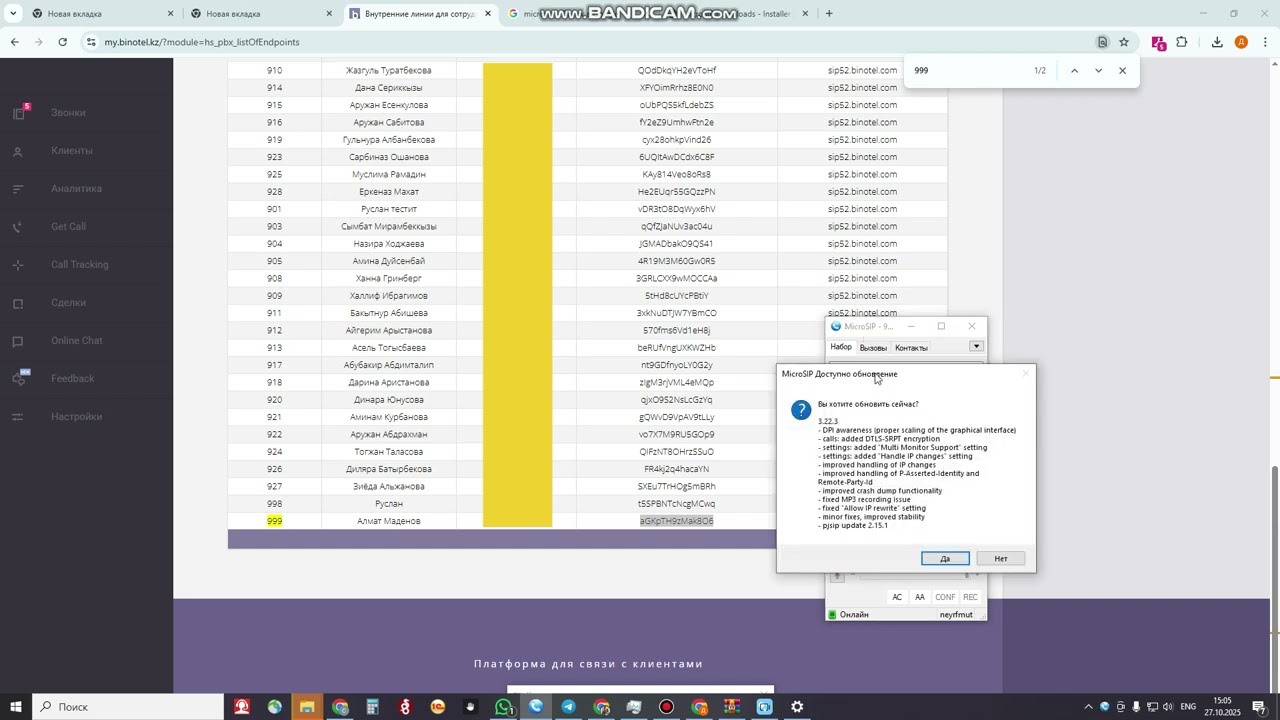This screenshot has width=1280, height=720.
Task: Open the tab search dropdown arrow
Action: [13, 14]
